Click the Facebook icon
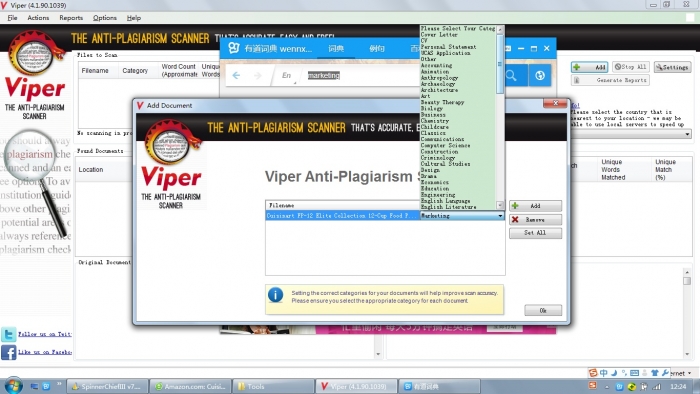 click(x=8, y=353)
